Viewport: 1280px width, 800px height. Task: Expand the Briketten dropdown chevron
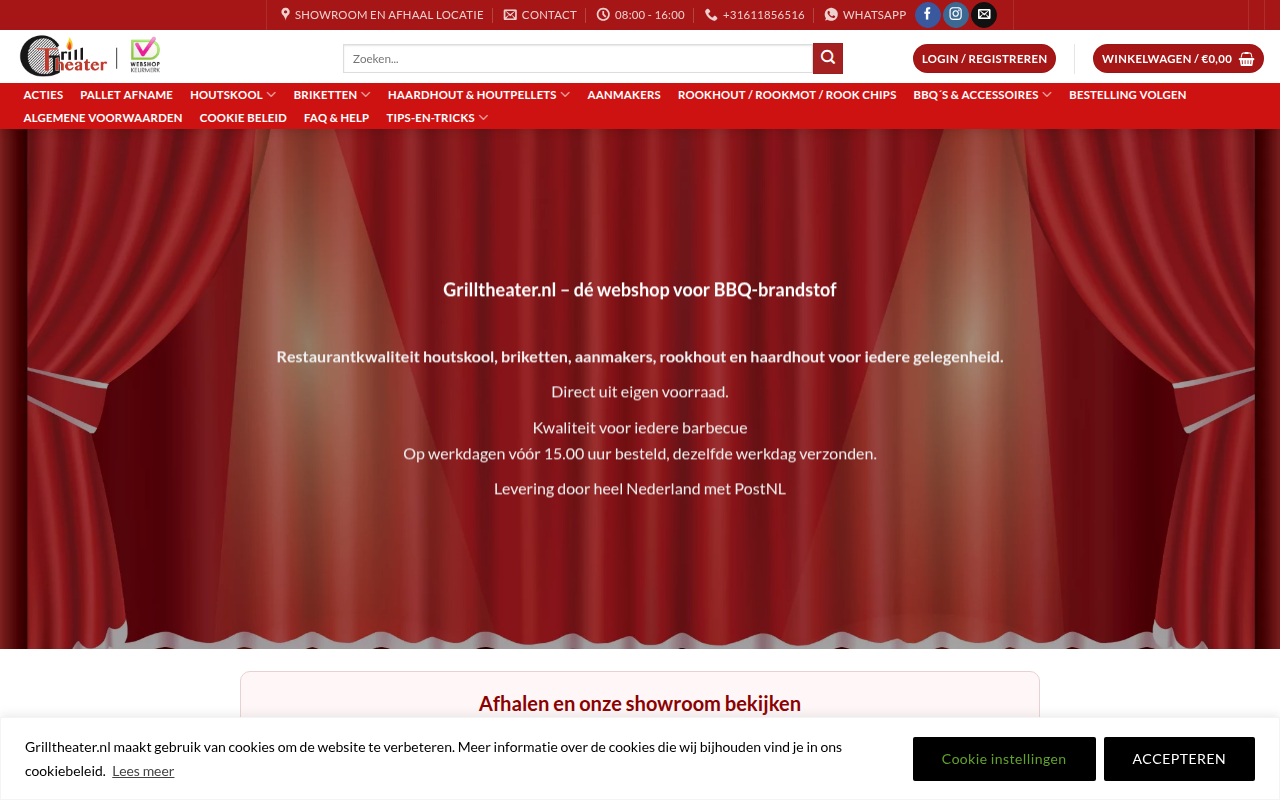366,95
